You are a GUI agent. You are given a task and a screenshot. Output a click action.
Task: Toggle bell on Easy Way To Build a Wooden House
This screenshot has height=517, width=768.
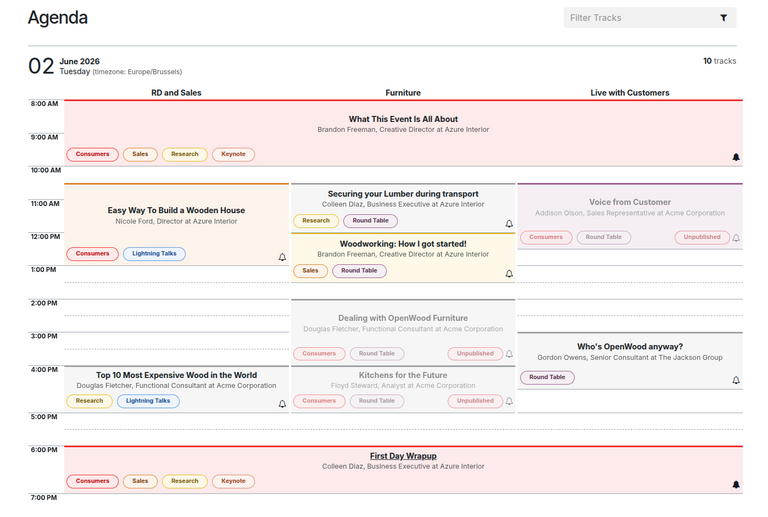tap(282, 257)
